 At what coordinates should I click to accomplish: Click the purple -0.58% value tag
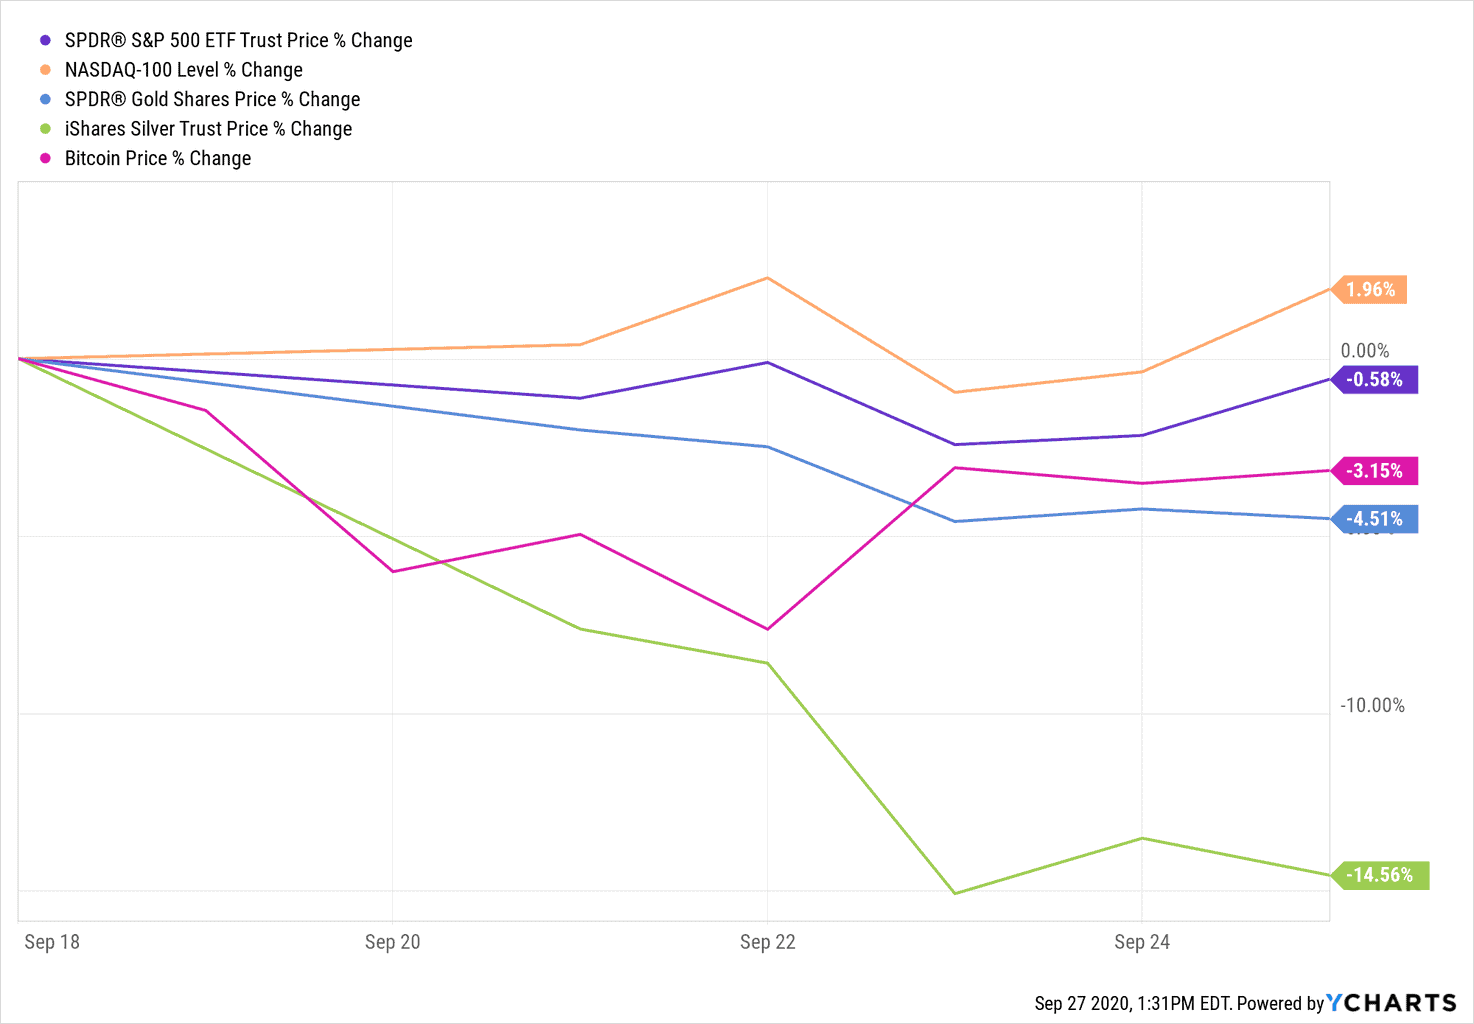[x=1375, y=380]
